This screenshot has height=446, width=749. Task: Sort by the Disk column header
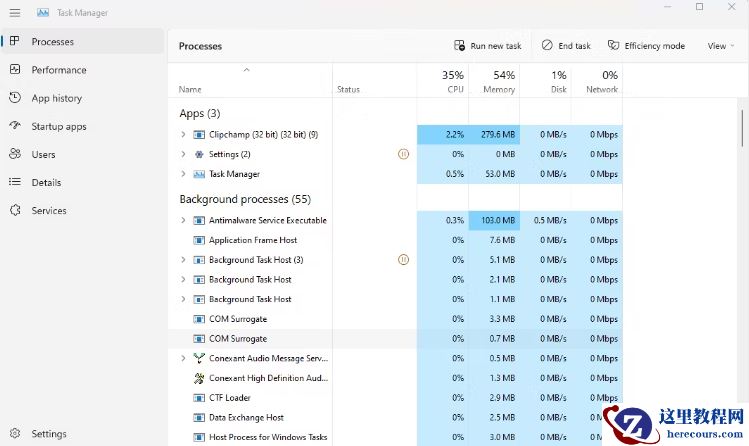pos(546,81)
